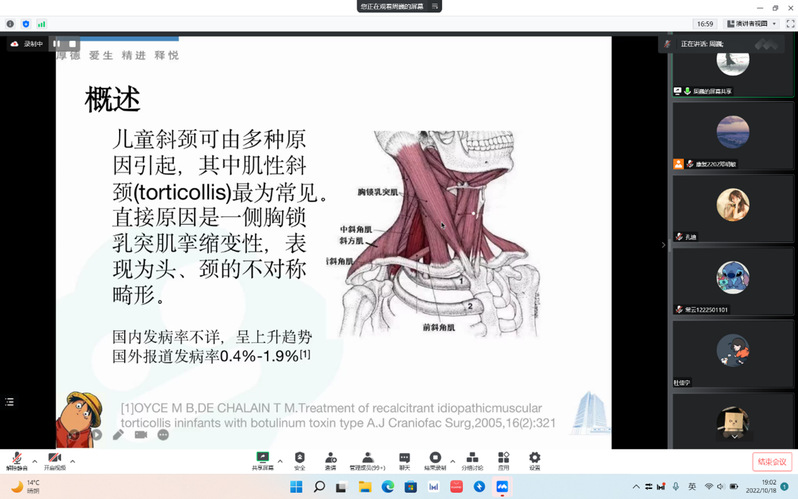
Task: Click the invite participants icon
Action: point(330,459)
